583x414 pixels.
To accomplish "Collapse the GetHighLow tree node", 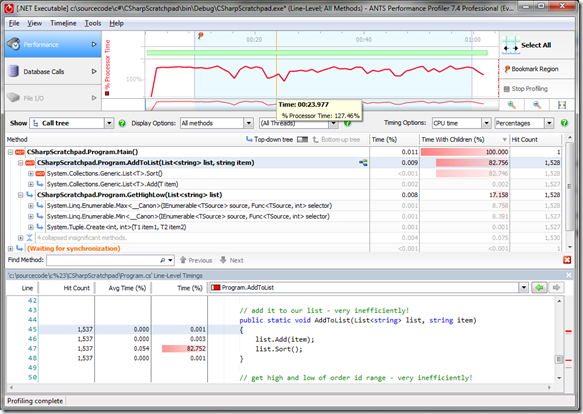I will 21,195.
